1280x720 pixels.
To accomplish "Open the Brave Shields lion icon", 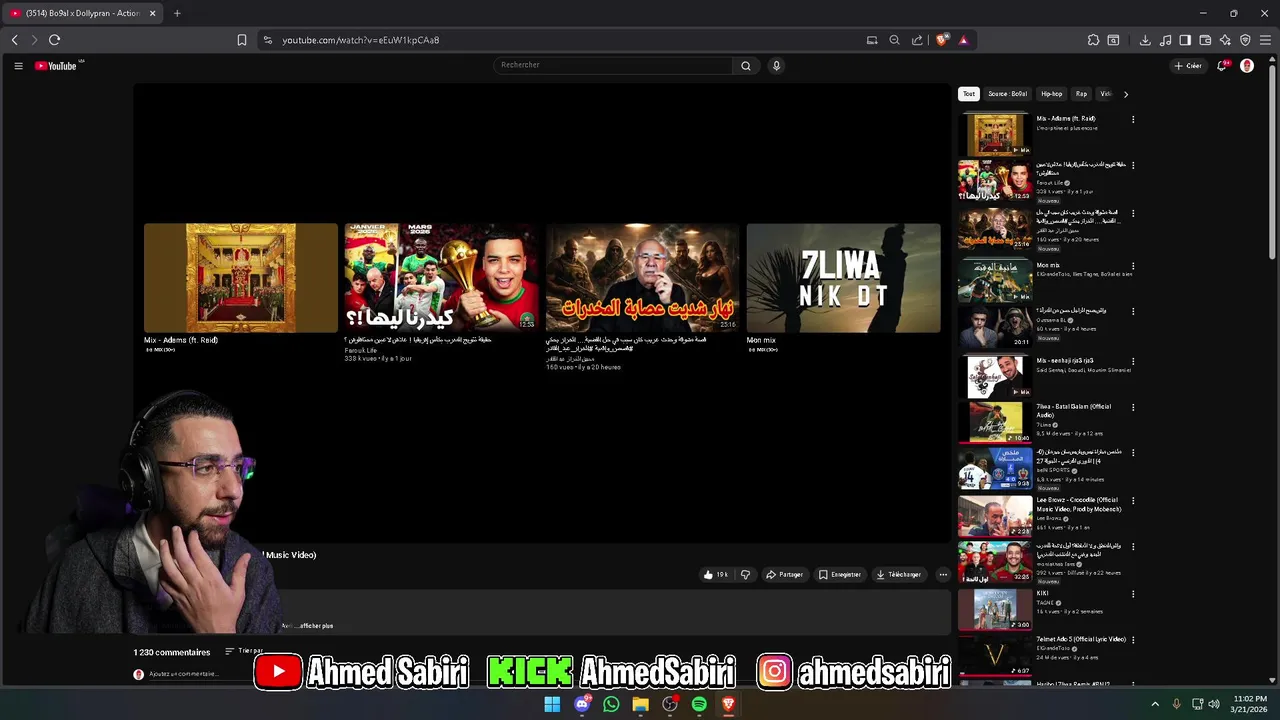I will pyautogui.click(x=942, y=40).
